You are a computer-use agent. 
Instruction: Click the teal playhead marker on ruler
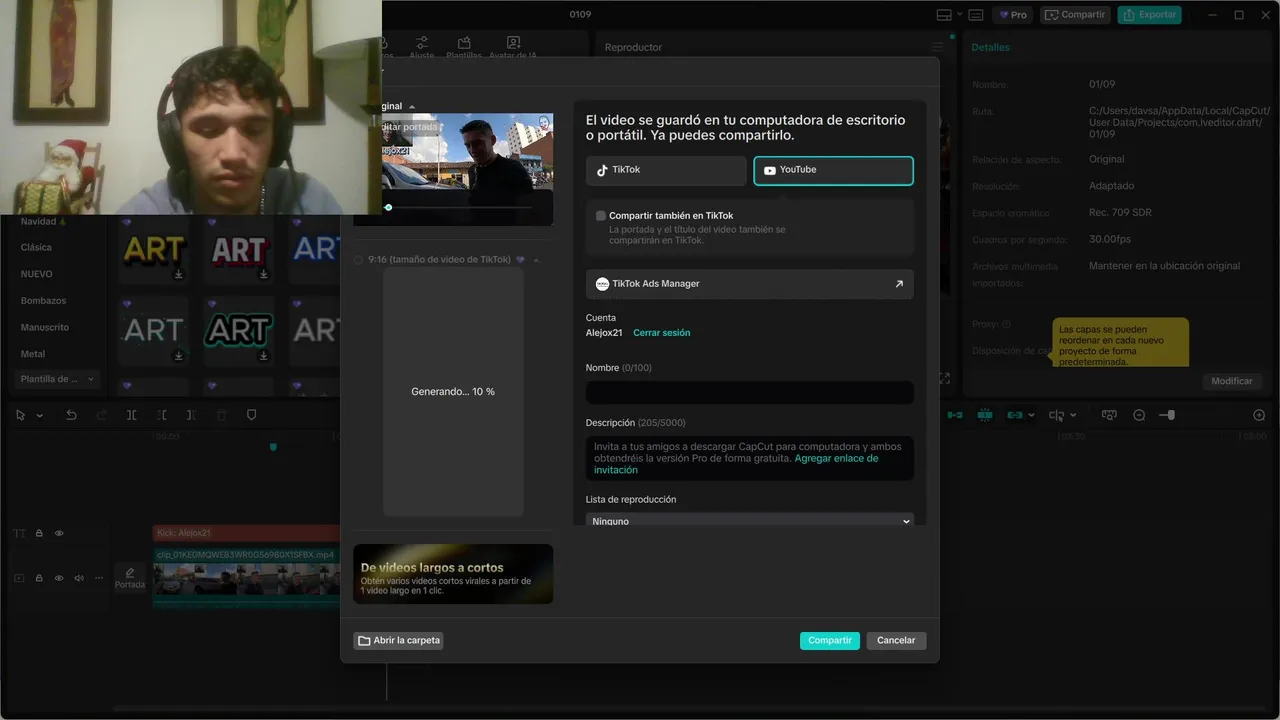pyautogui.click(x=273, y=446)
